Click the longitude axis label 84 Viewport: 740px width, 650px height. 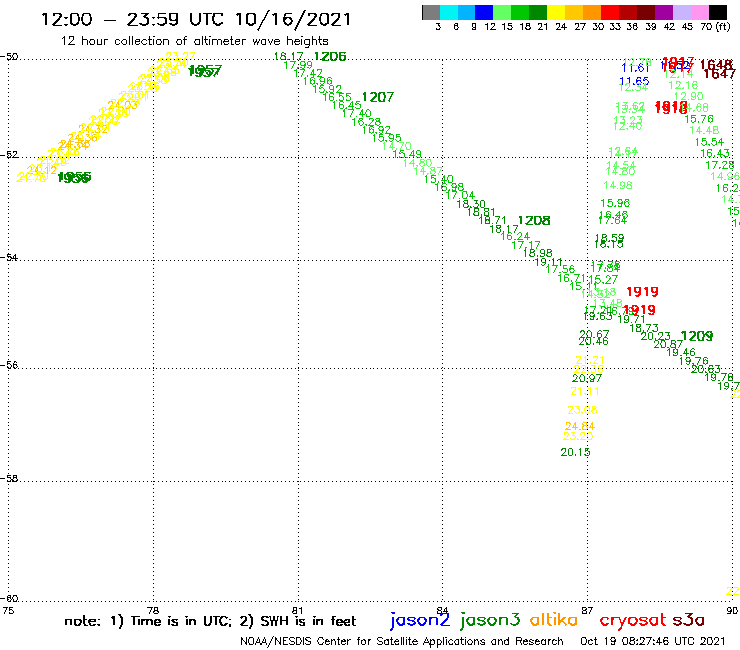click(x=442, y=610)
